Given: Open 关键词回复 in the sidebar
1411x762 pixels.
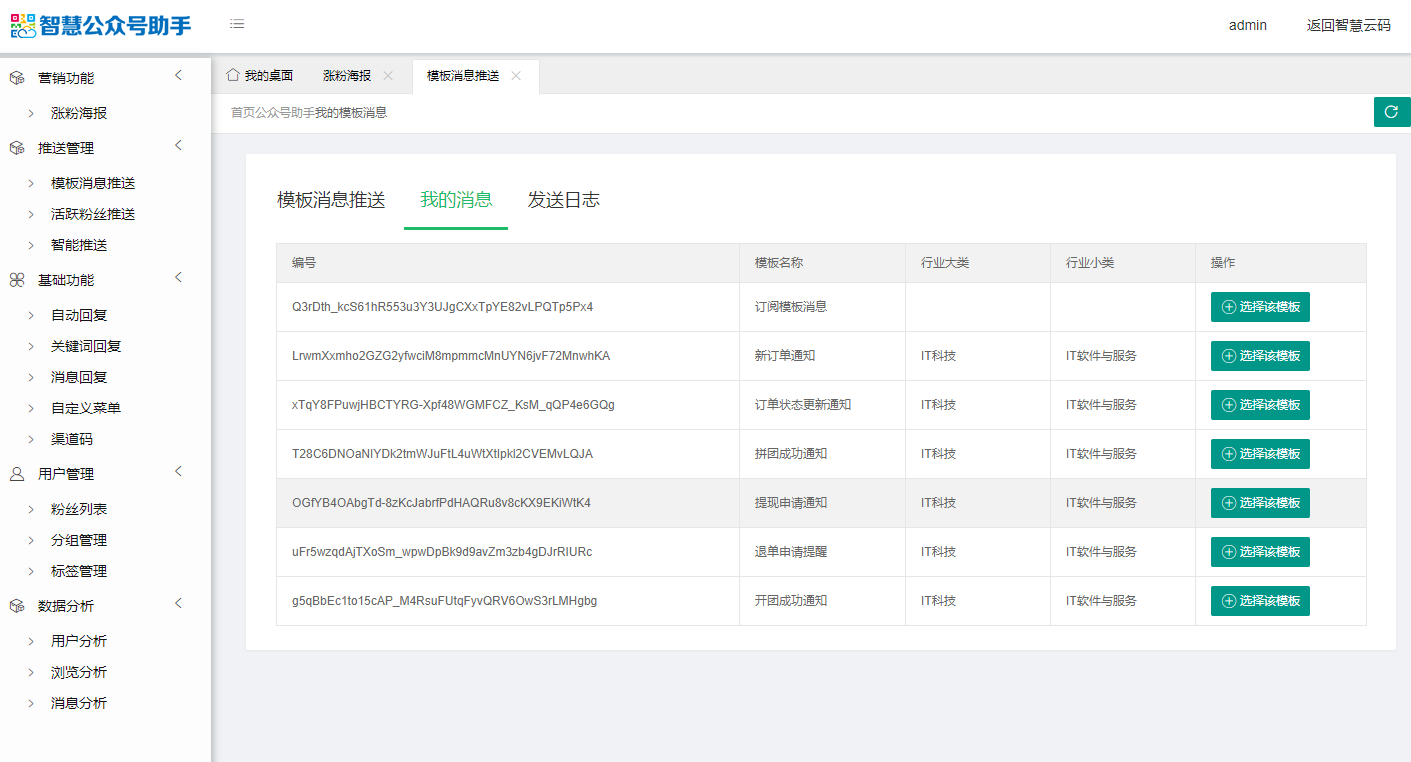Looking at the screenshot, I should tap(86, 346).
